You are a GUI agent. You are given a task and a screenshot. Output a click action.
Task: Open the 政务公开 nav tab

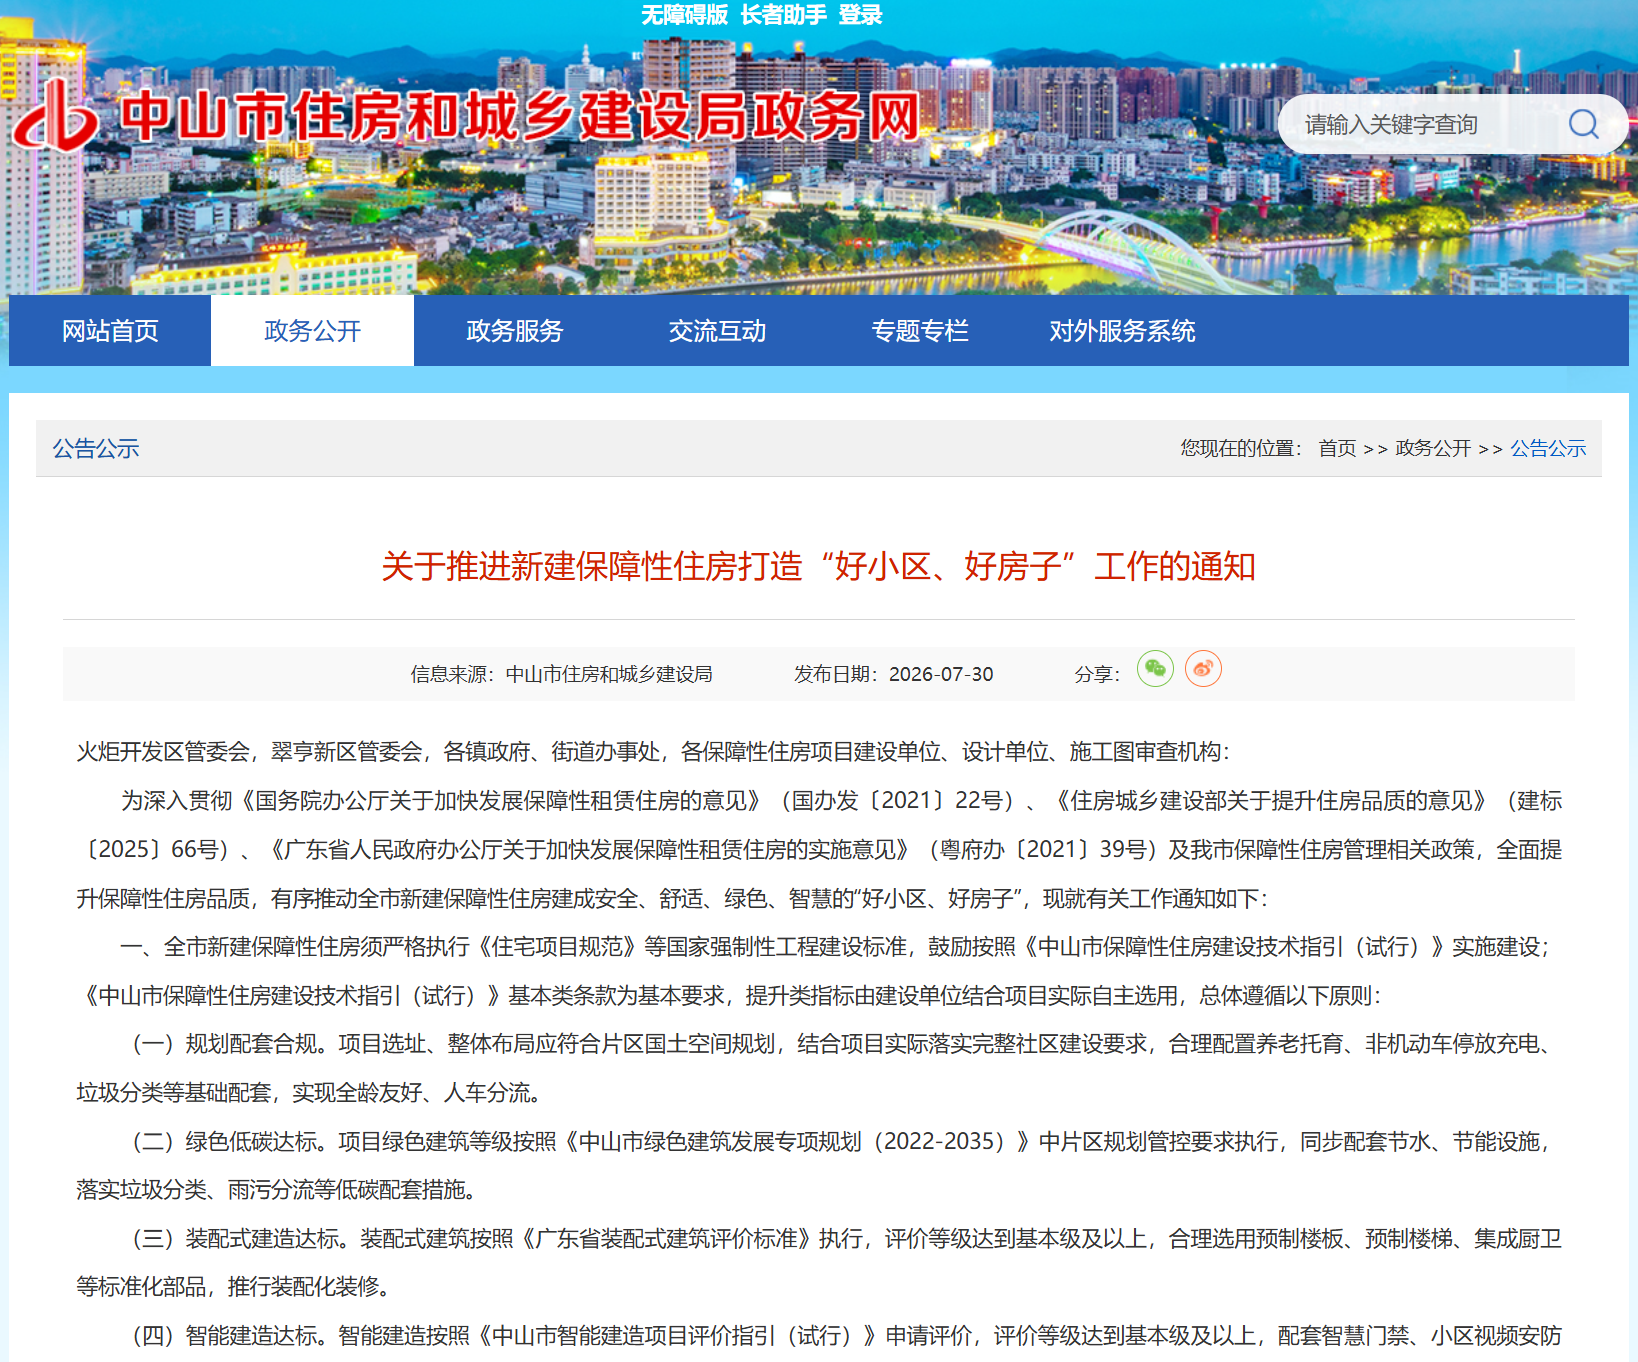[312, 331]
